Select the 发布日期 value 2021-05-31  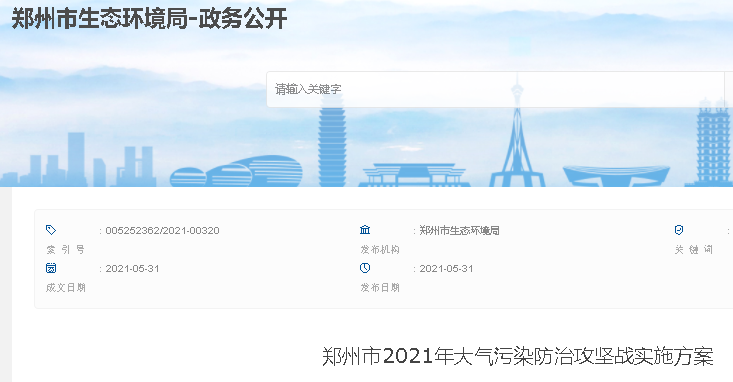tap(446, 269)
